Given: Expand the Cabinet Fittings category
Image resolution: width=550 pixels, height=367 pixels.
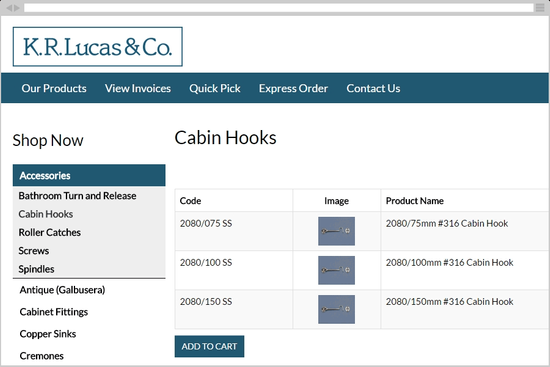Looking at the screenshot, I should 54,312.
